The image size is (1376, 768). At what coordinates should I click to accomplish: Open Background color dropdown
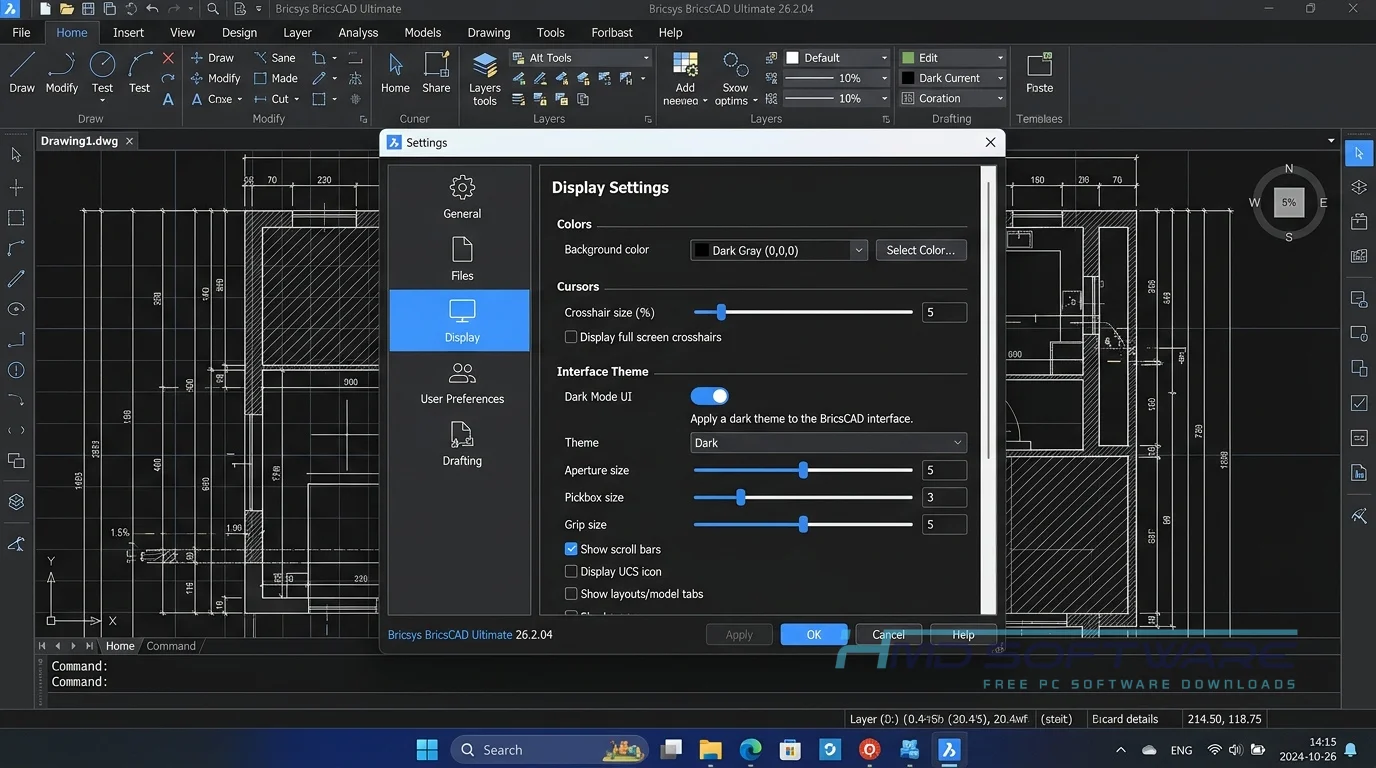(x=779, y=250)
